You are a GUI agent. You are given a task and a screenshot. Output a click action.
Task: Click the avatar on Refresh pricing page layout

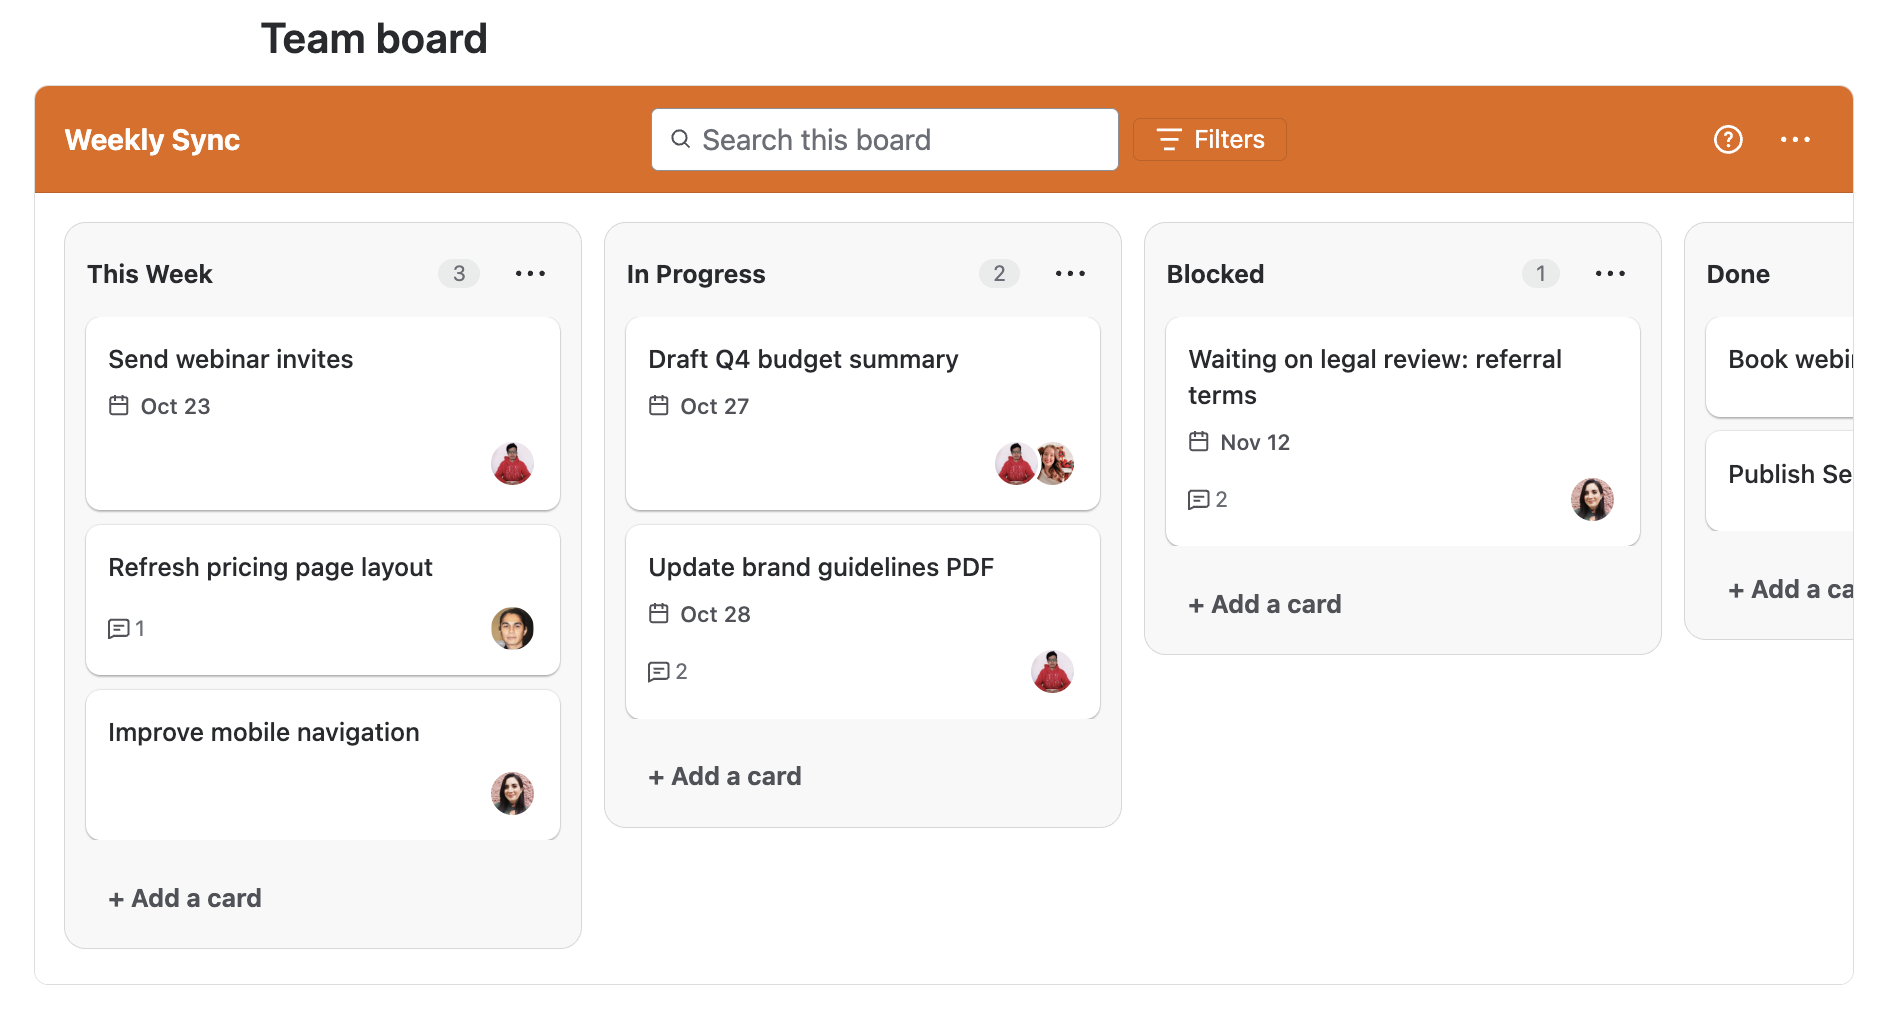pyautogui.click(x=512, y=629)
